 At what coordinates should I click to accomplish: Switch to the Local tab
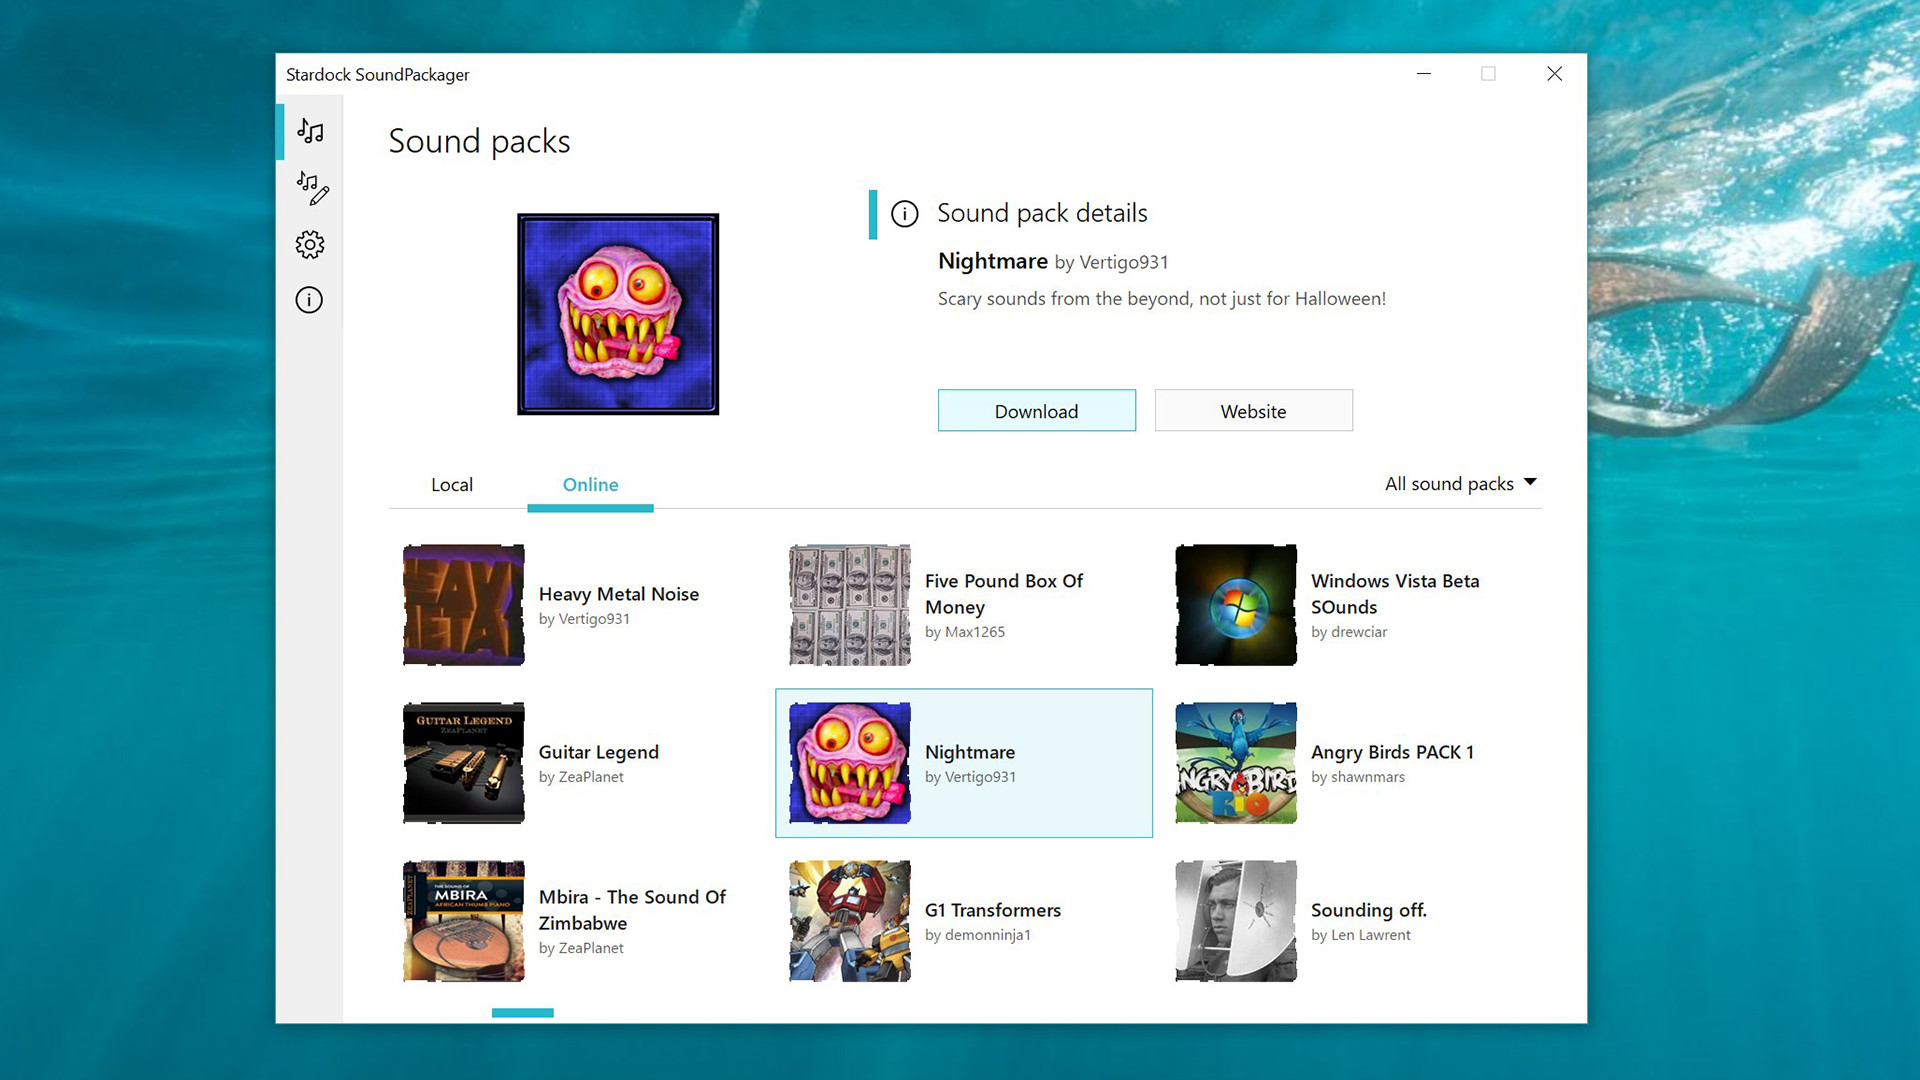pos(452,485)
